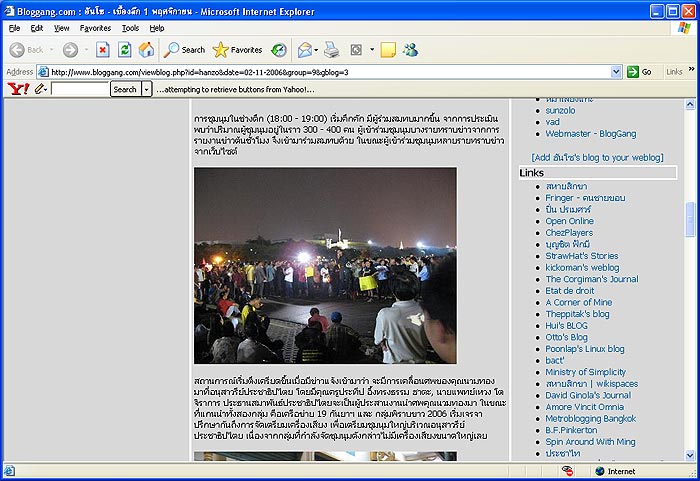The height and width of the screenshot is (481, 700).
Task: Click Add blog to your weblog link
Action: tap(597, 157)
